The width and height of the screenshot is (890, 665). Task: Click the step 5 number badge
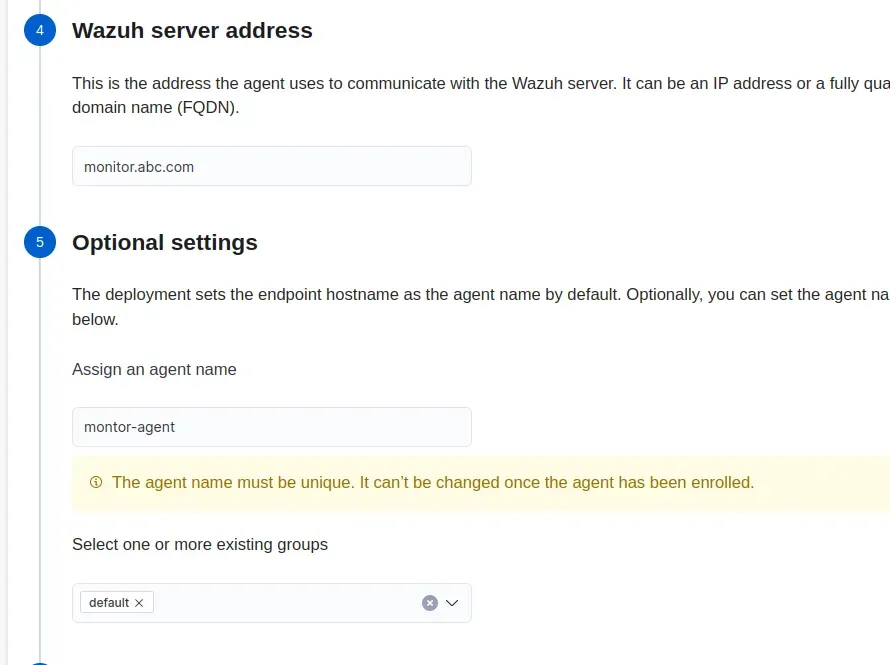click(40, 243)
